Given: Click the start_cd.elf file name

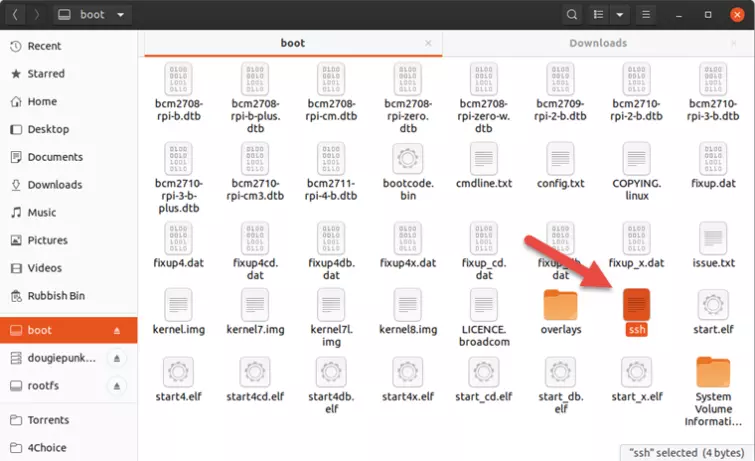Looking at the screenshot, I should pos(484,397).
